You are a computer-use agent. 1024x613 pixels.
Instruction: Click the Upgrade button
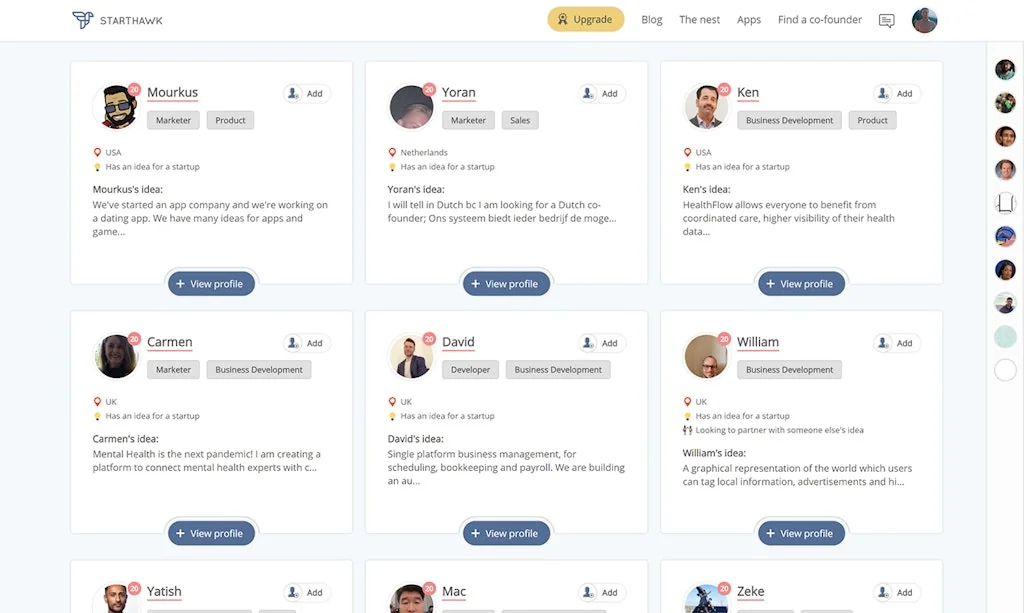tap(585, 19)
